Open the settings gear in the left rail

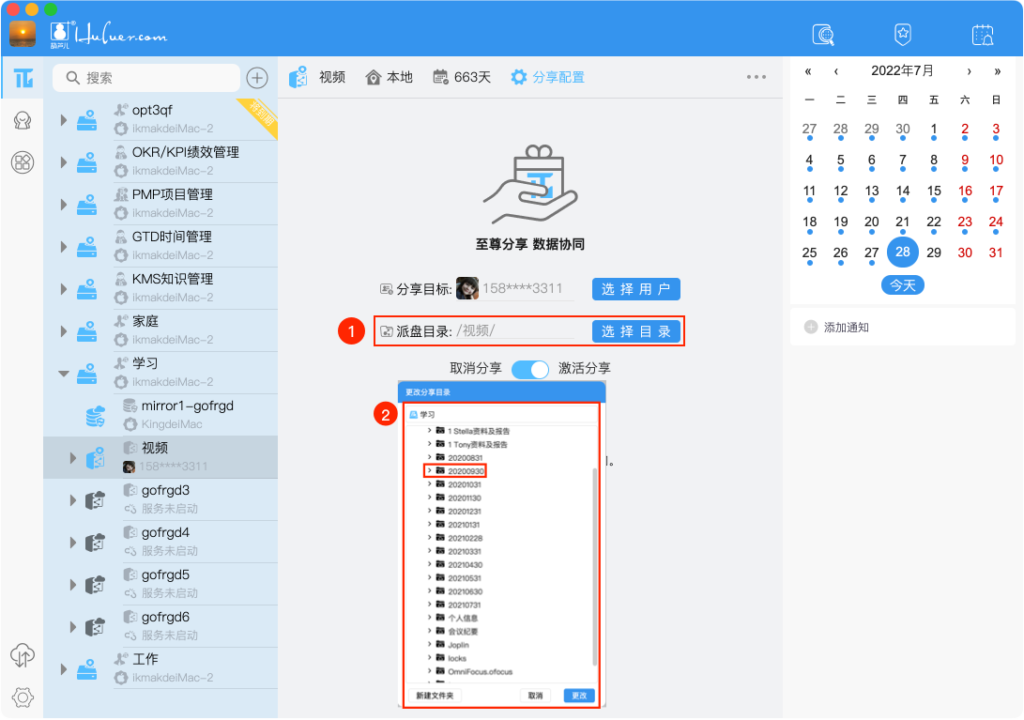(x=23, y=697)
